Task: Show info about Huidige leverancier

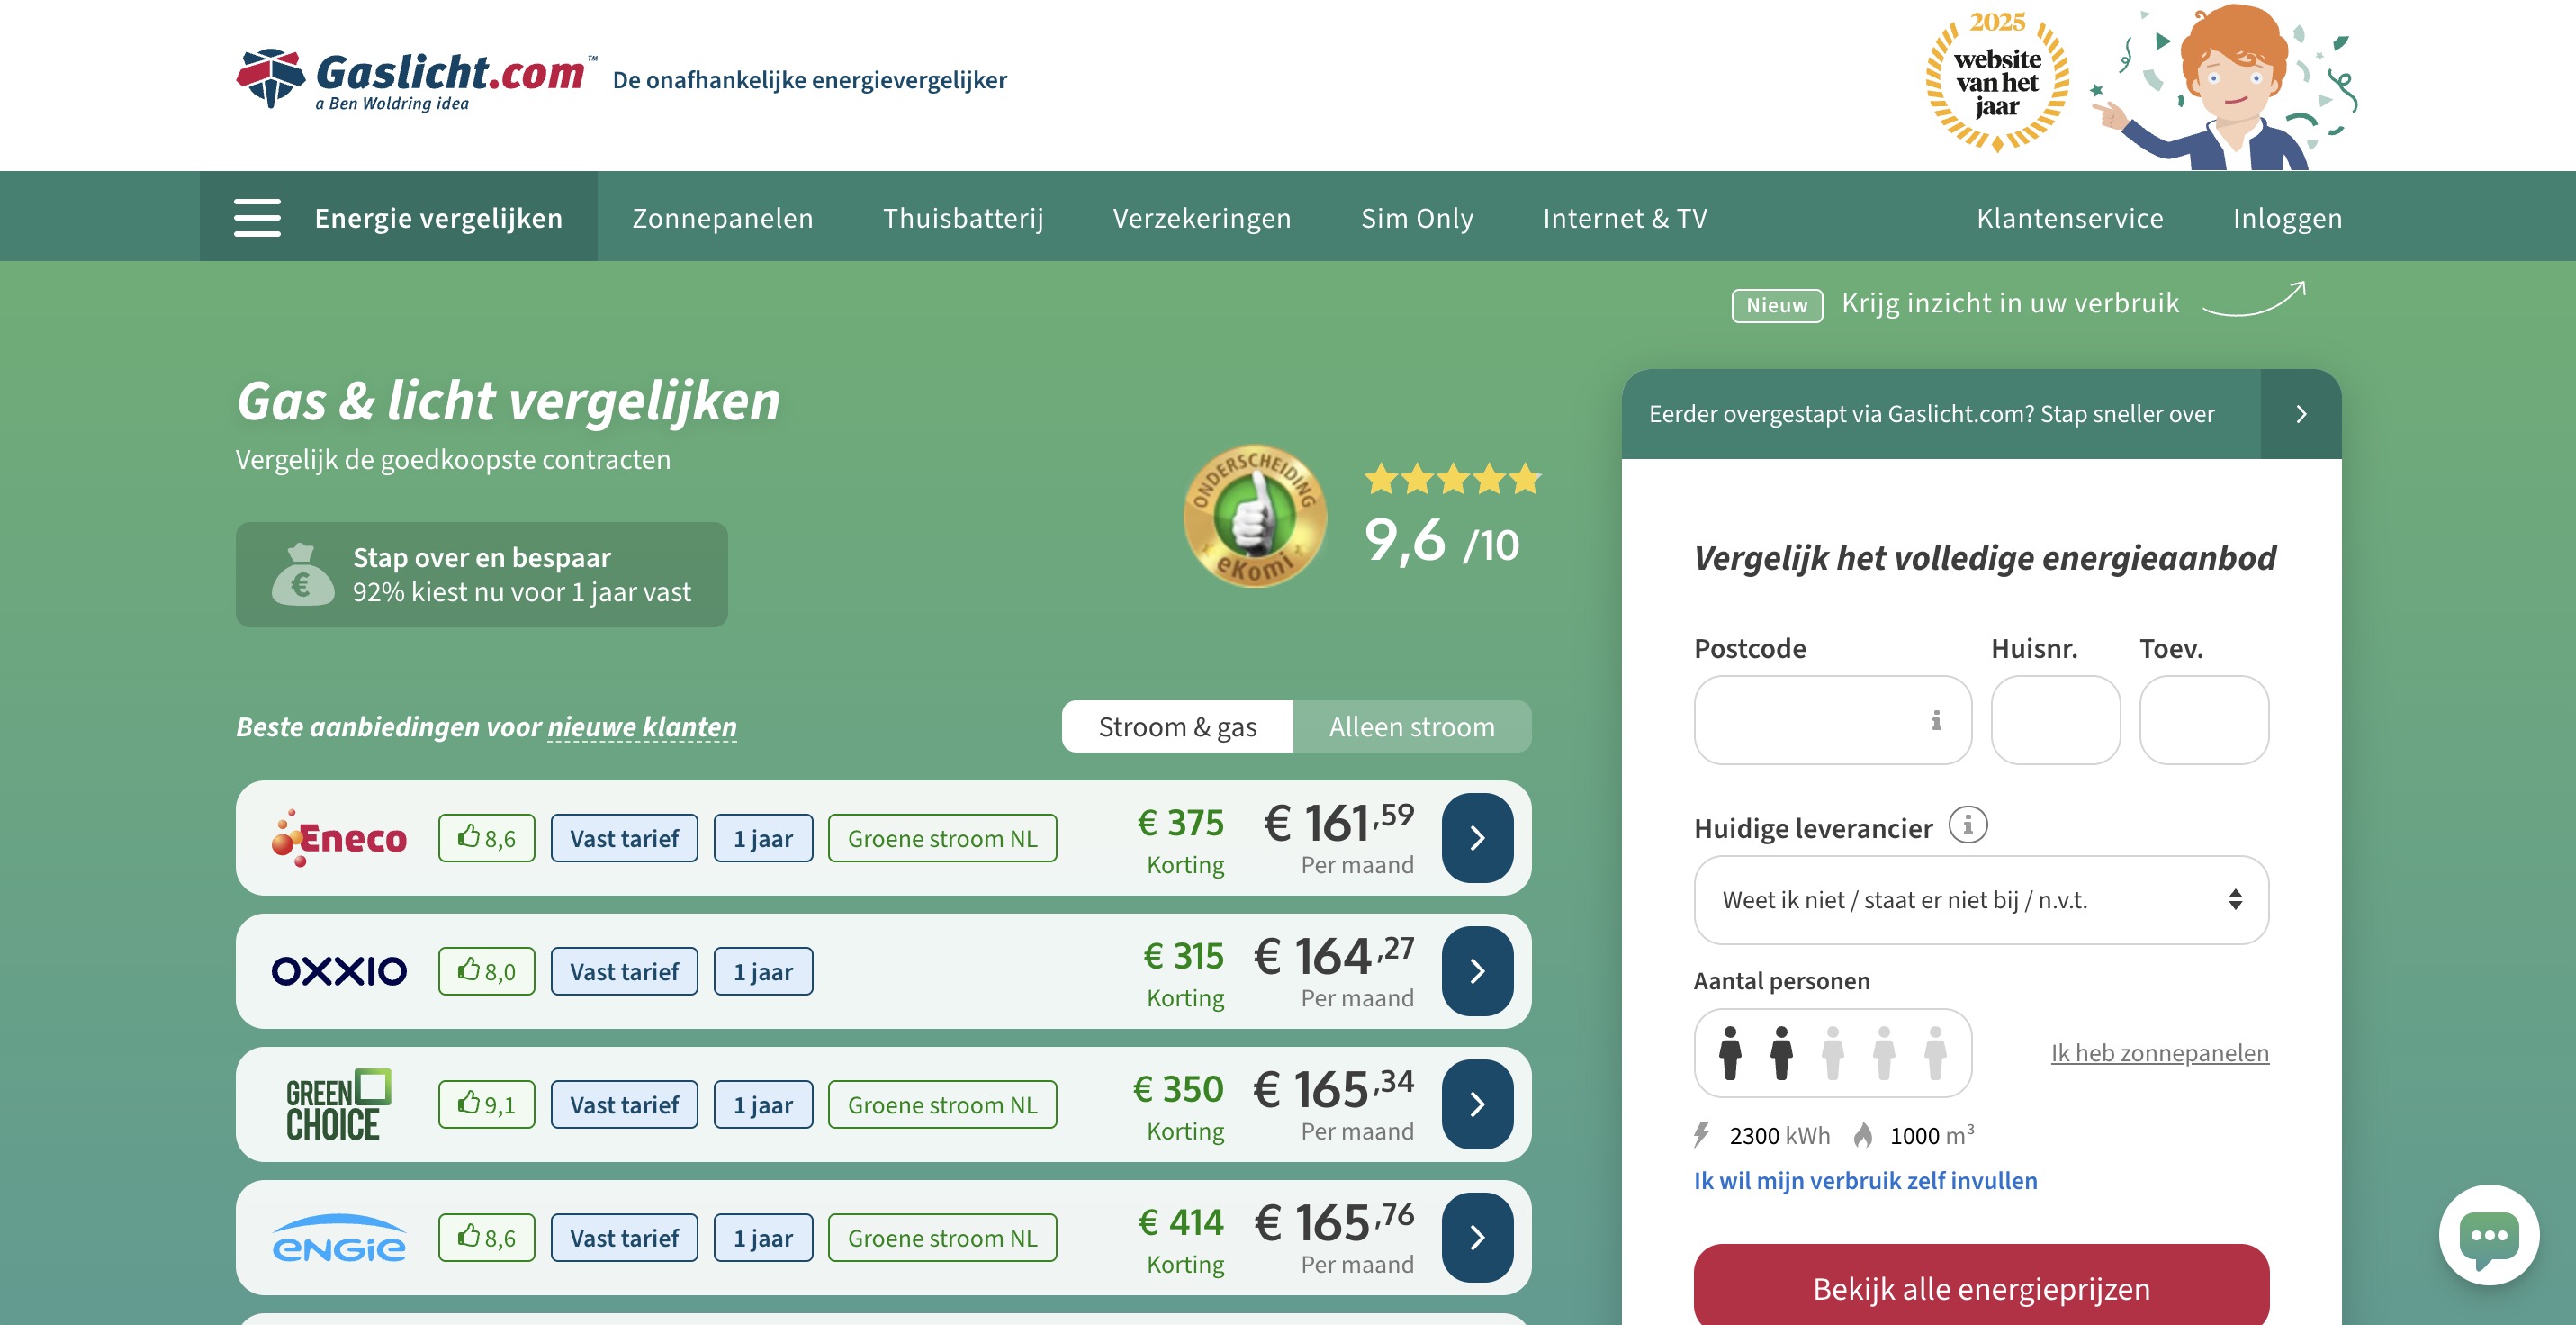Action: click(x=1968, y=826)
